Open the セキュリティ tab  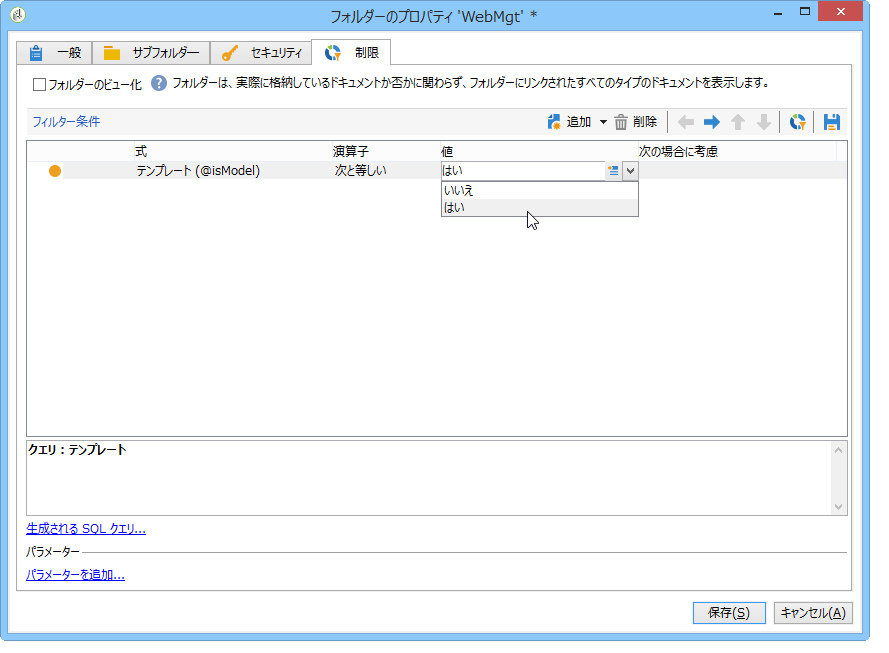coord(261,53)
